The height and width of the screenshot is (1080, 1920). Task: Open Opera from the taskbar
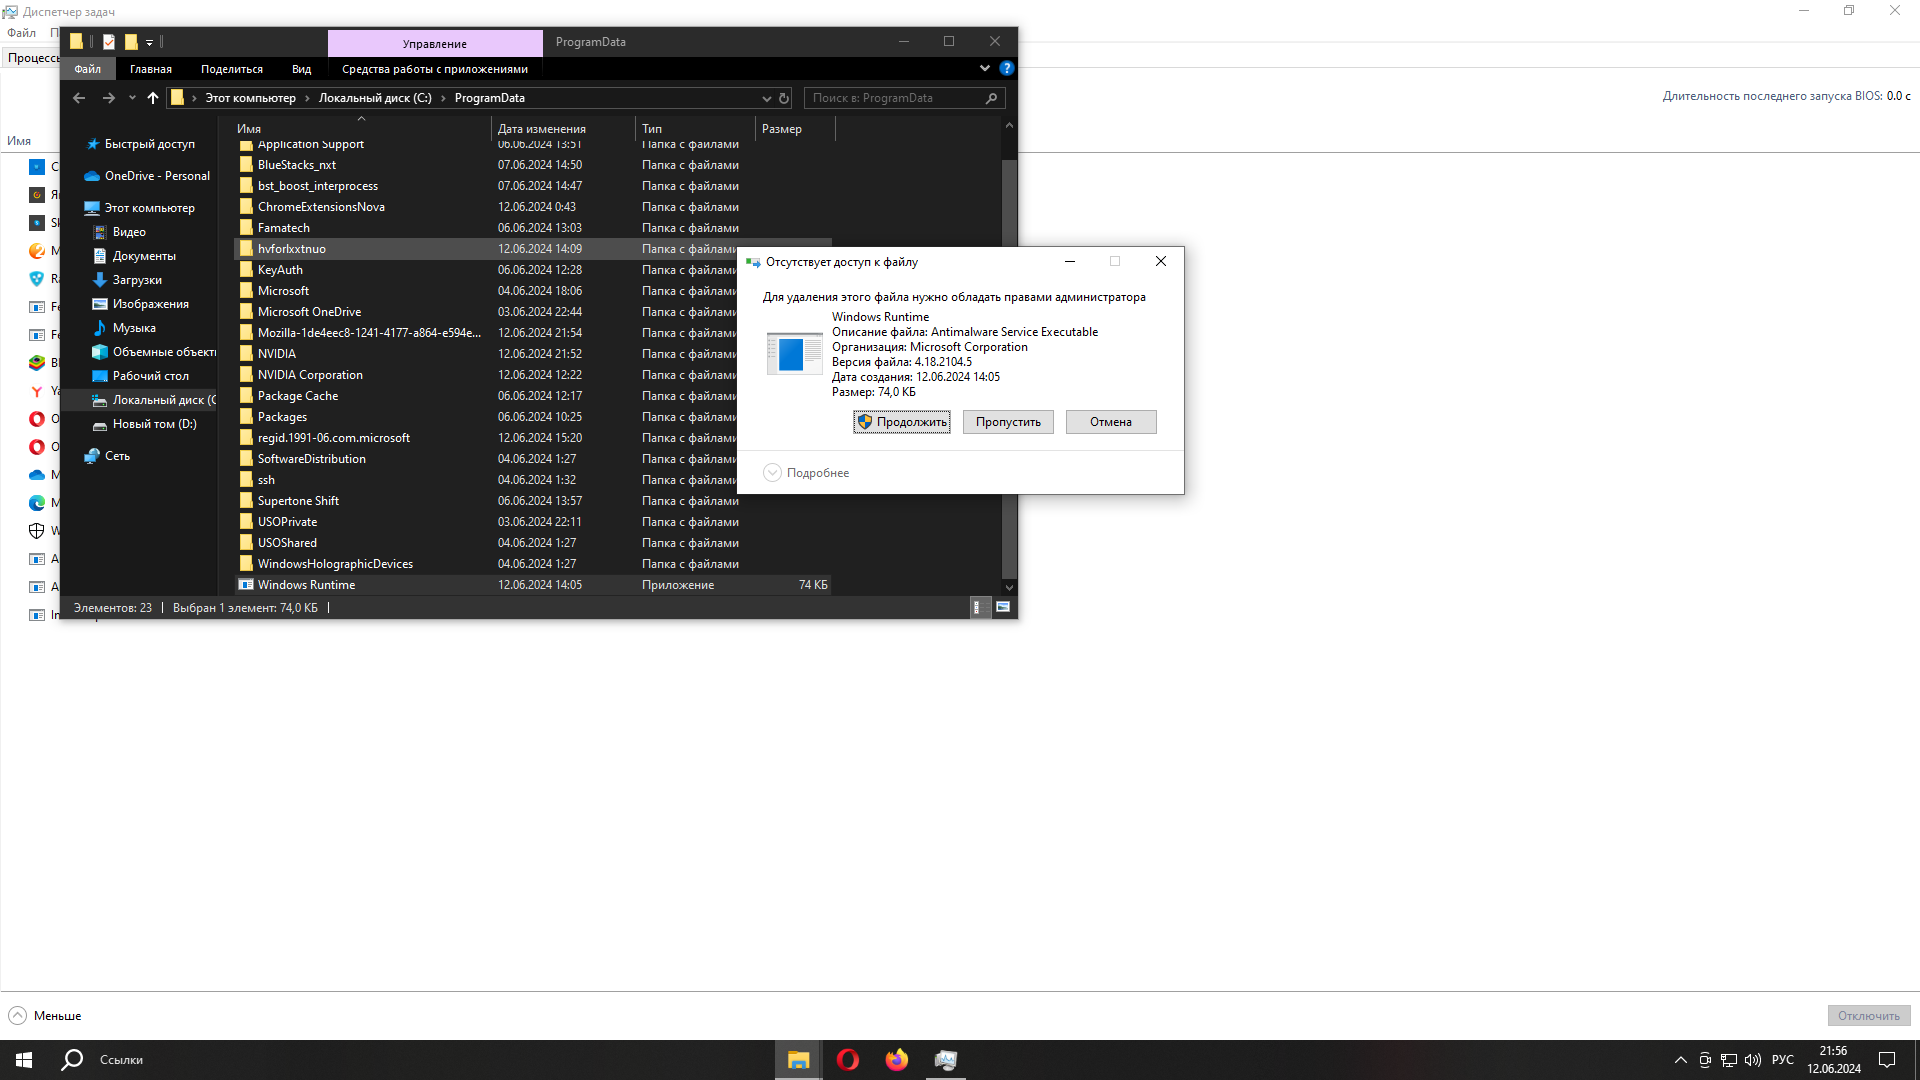click(847, 1059)
